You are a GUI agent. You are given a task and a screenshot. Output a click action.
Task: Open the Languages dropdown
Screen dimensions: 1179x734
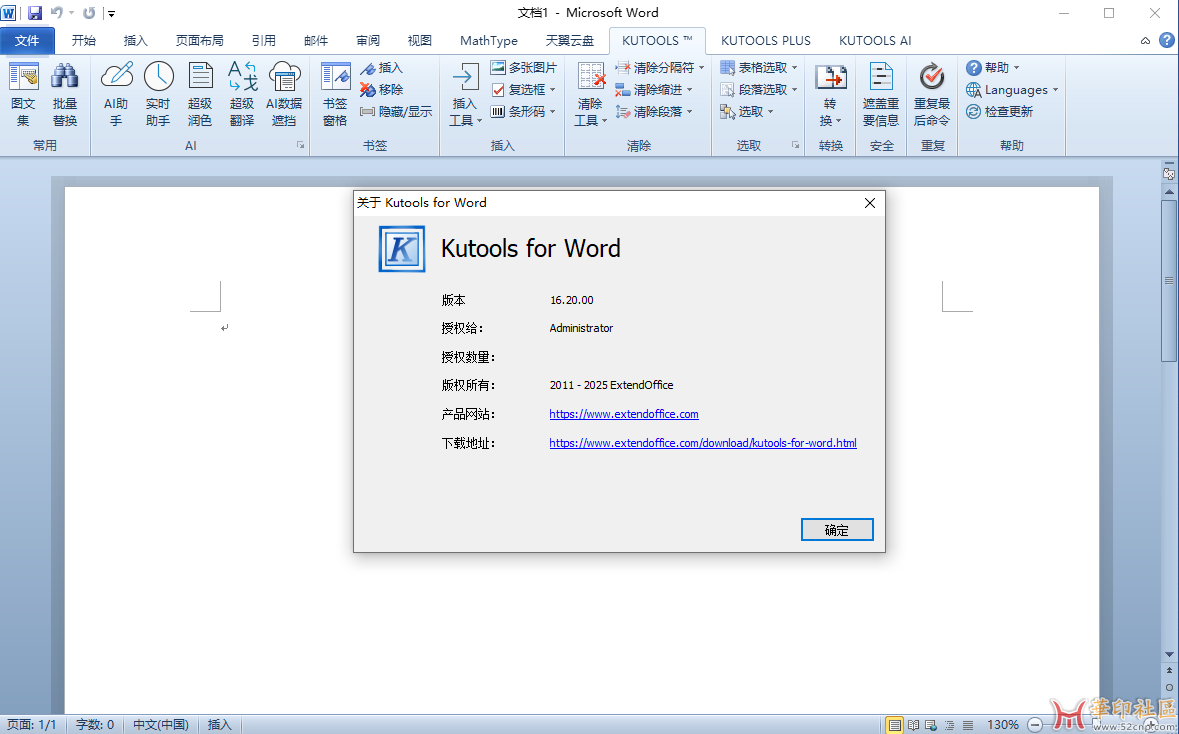click(x=1012, y=89)
